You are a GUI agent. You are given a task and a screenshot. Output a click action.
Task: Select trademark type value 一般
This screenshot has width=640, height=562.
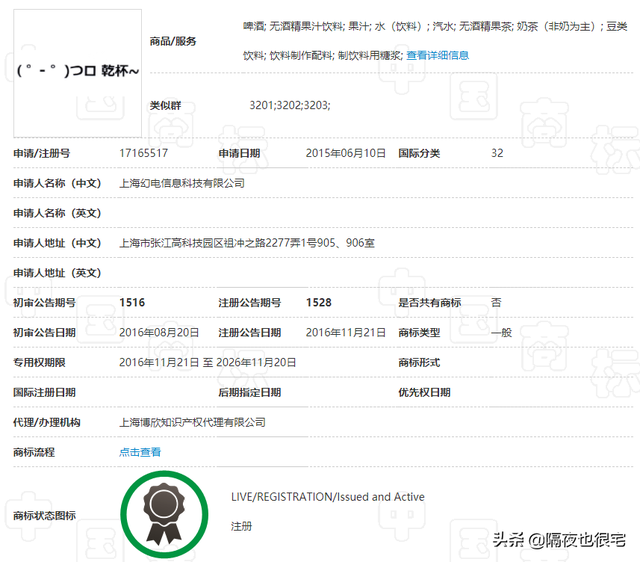pos(502,333)
